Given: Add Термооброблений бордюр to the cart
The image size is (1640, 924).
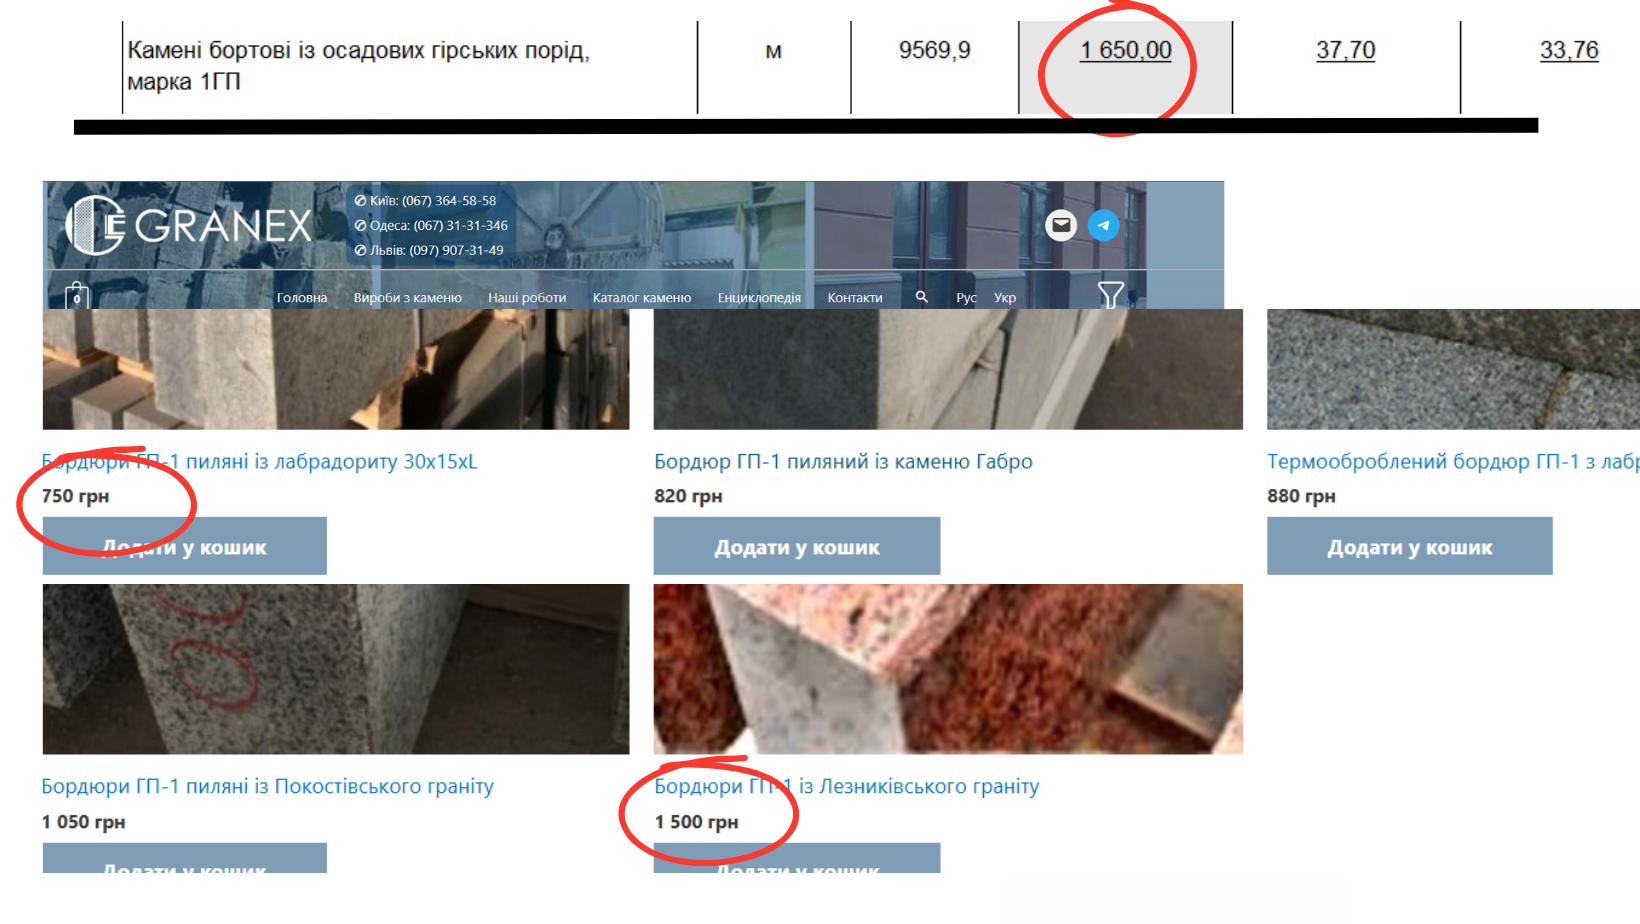Looking at the screenshot, I should coord(1409,547).
